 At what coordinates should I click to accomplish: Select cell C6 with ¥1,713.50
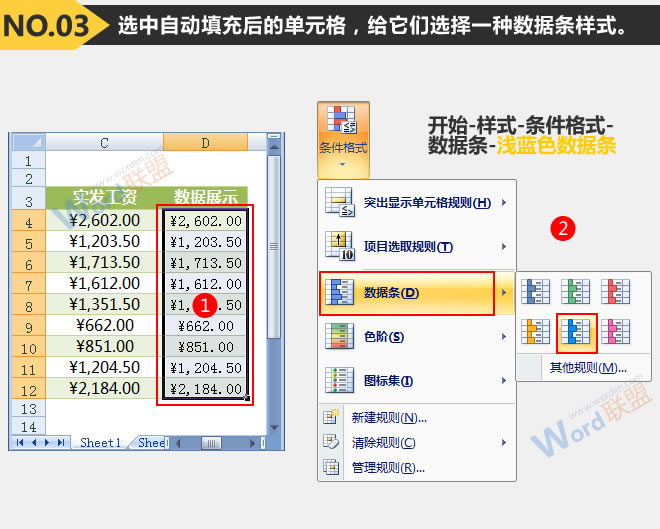pyautogui.click(x=104, y=262)
